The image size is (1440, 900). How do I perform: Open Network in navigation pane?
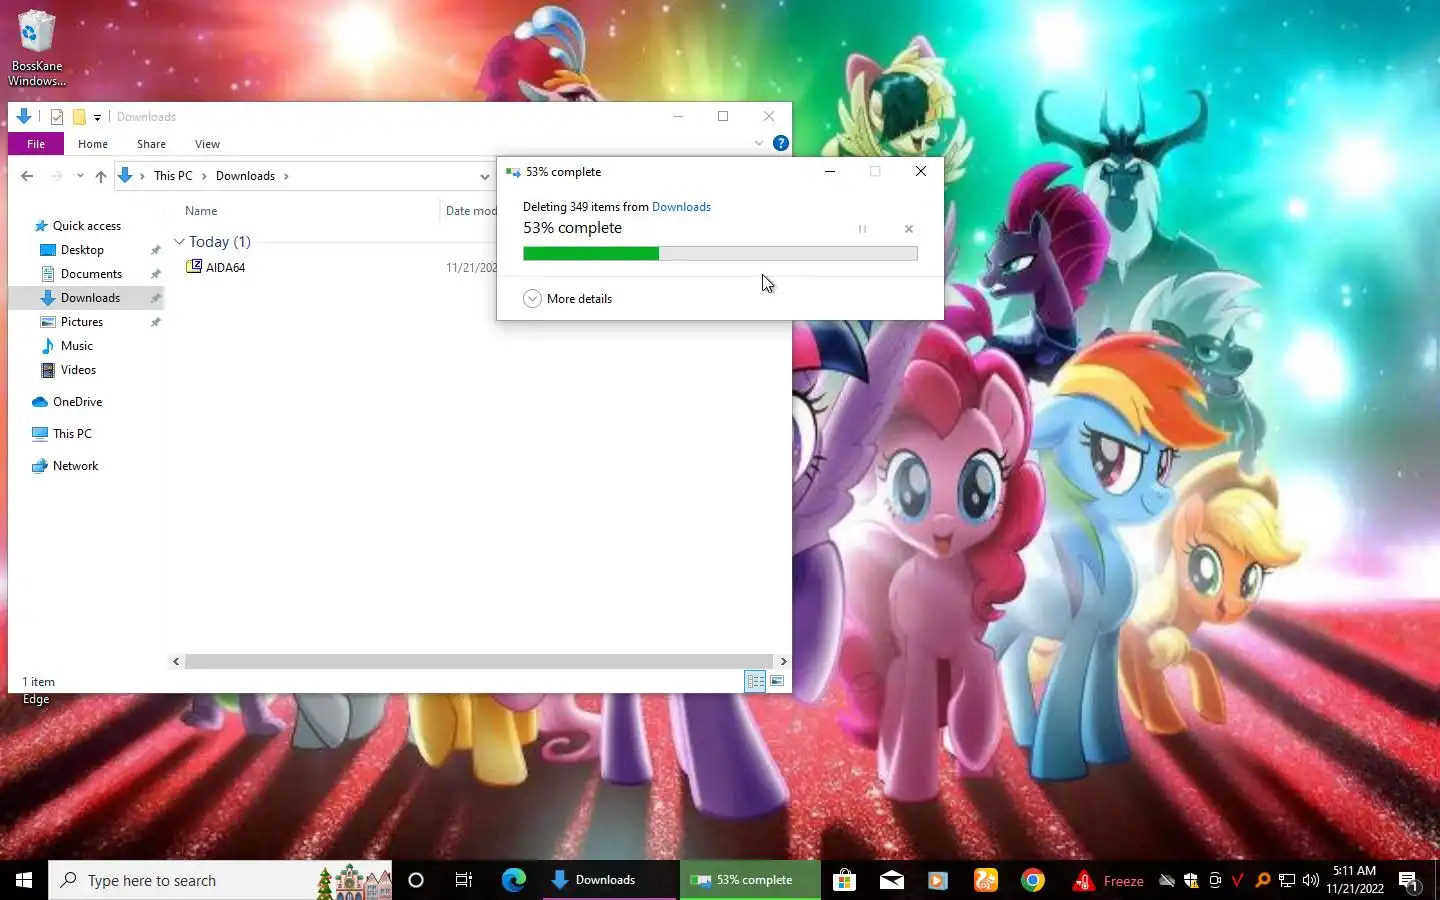[75, 466]
